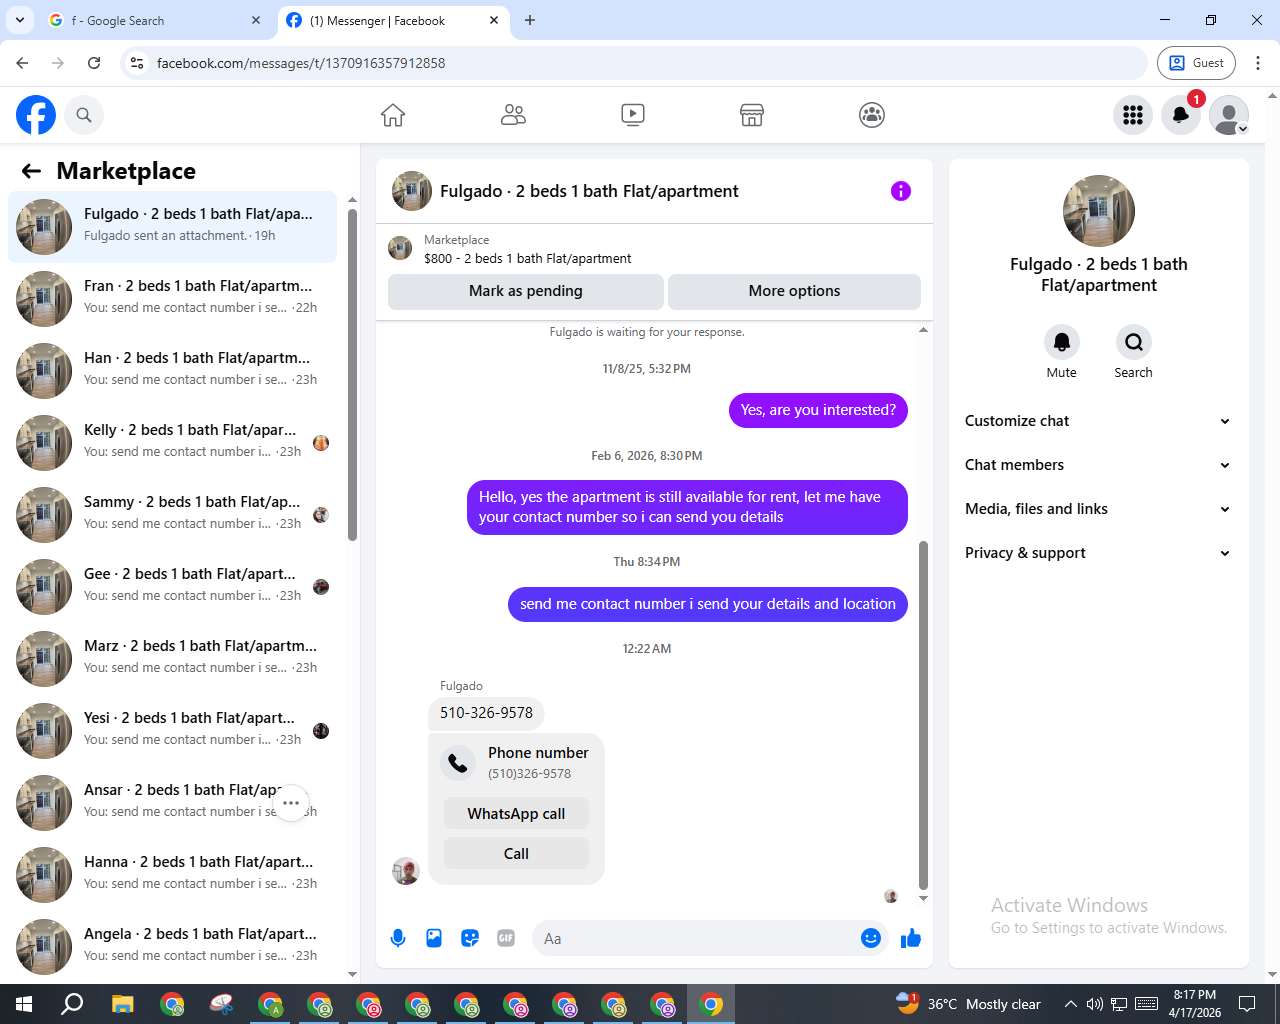Click Mark as pending button
Screen dimensions: 1280x1024
tap(526, 291)
